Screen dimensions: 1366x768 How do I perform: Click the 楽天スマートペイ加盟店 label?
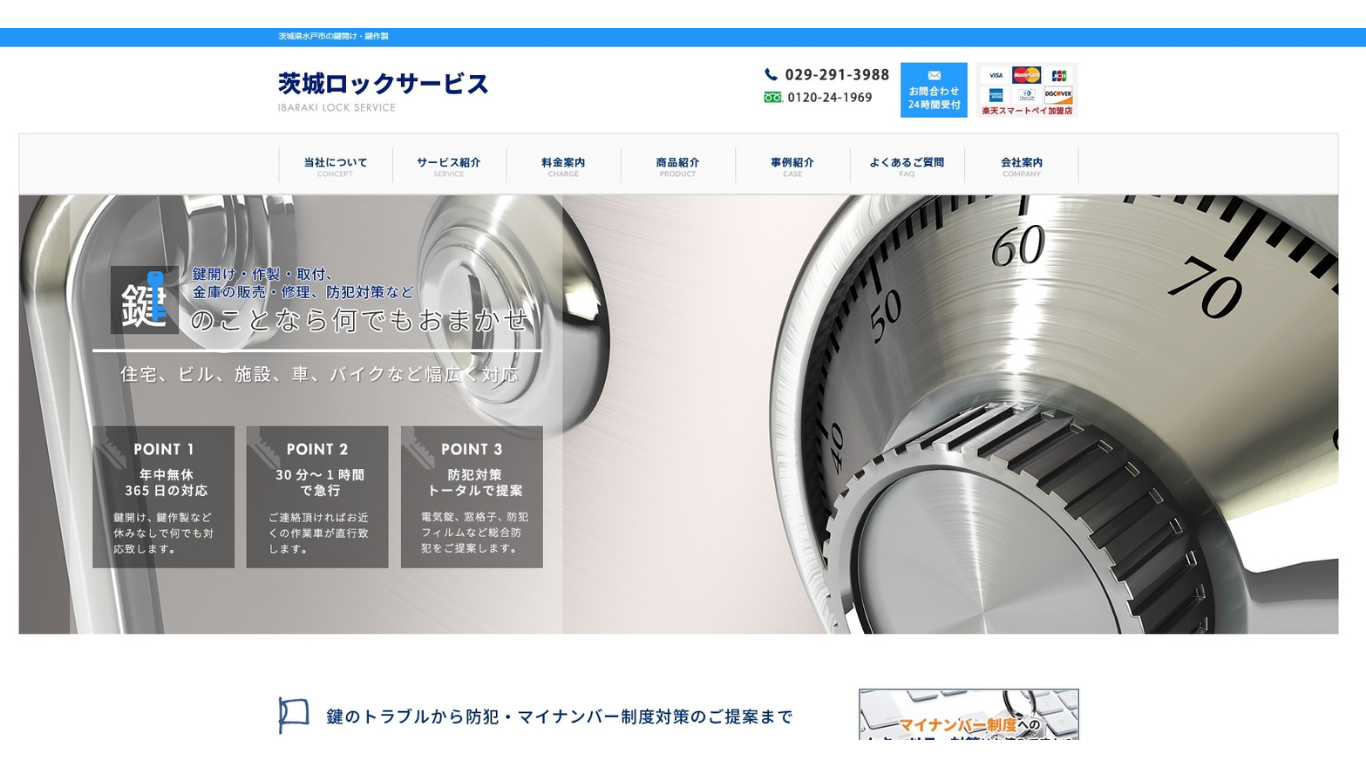1027,111
